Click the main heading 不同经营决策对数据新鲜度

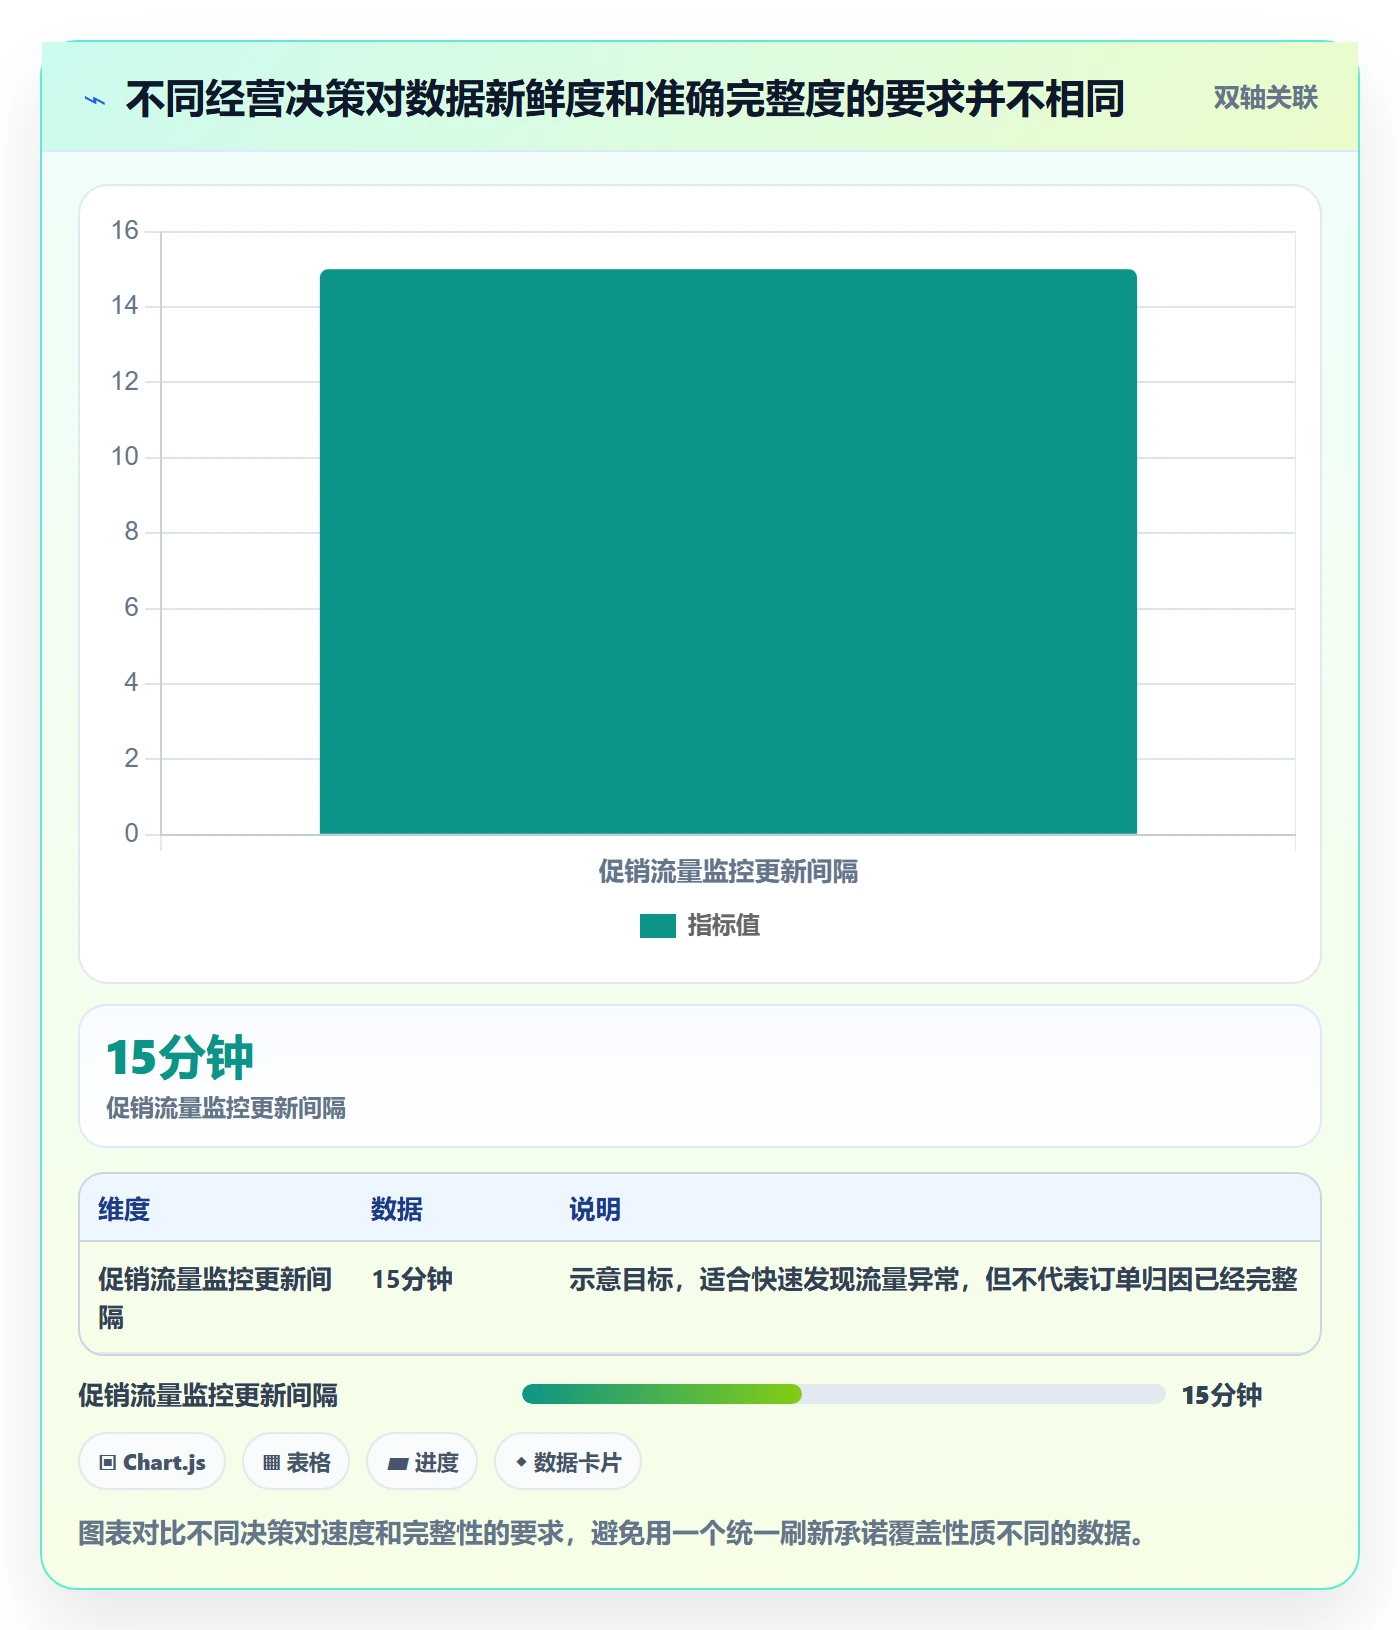click(625, 99)
